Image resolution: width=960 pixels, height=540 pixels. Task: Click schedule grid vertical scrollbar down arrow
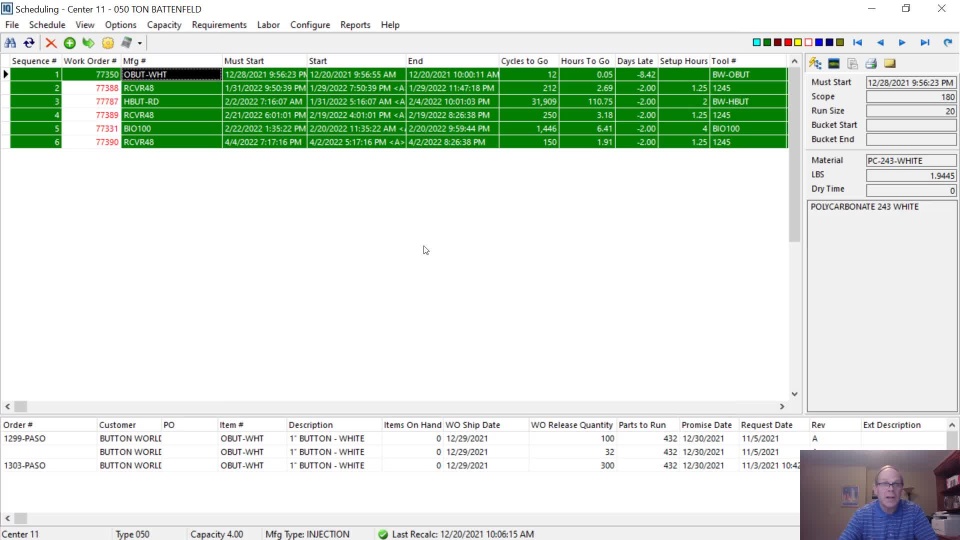tap(794, 394)
